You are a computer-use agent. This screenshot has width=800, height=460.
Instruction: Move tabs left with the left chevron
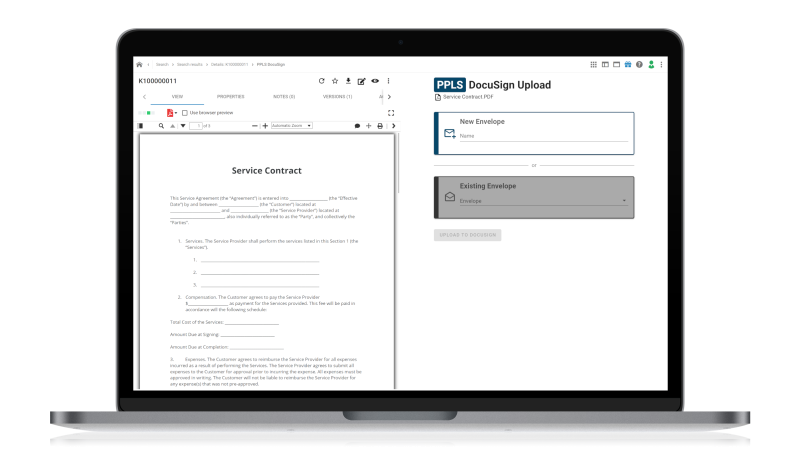click(144, 97)
